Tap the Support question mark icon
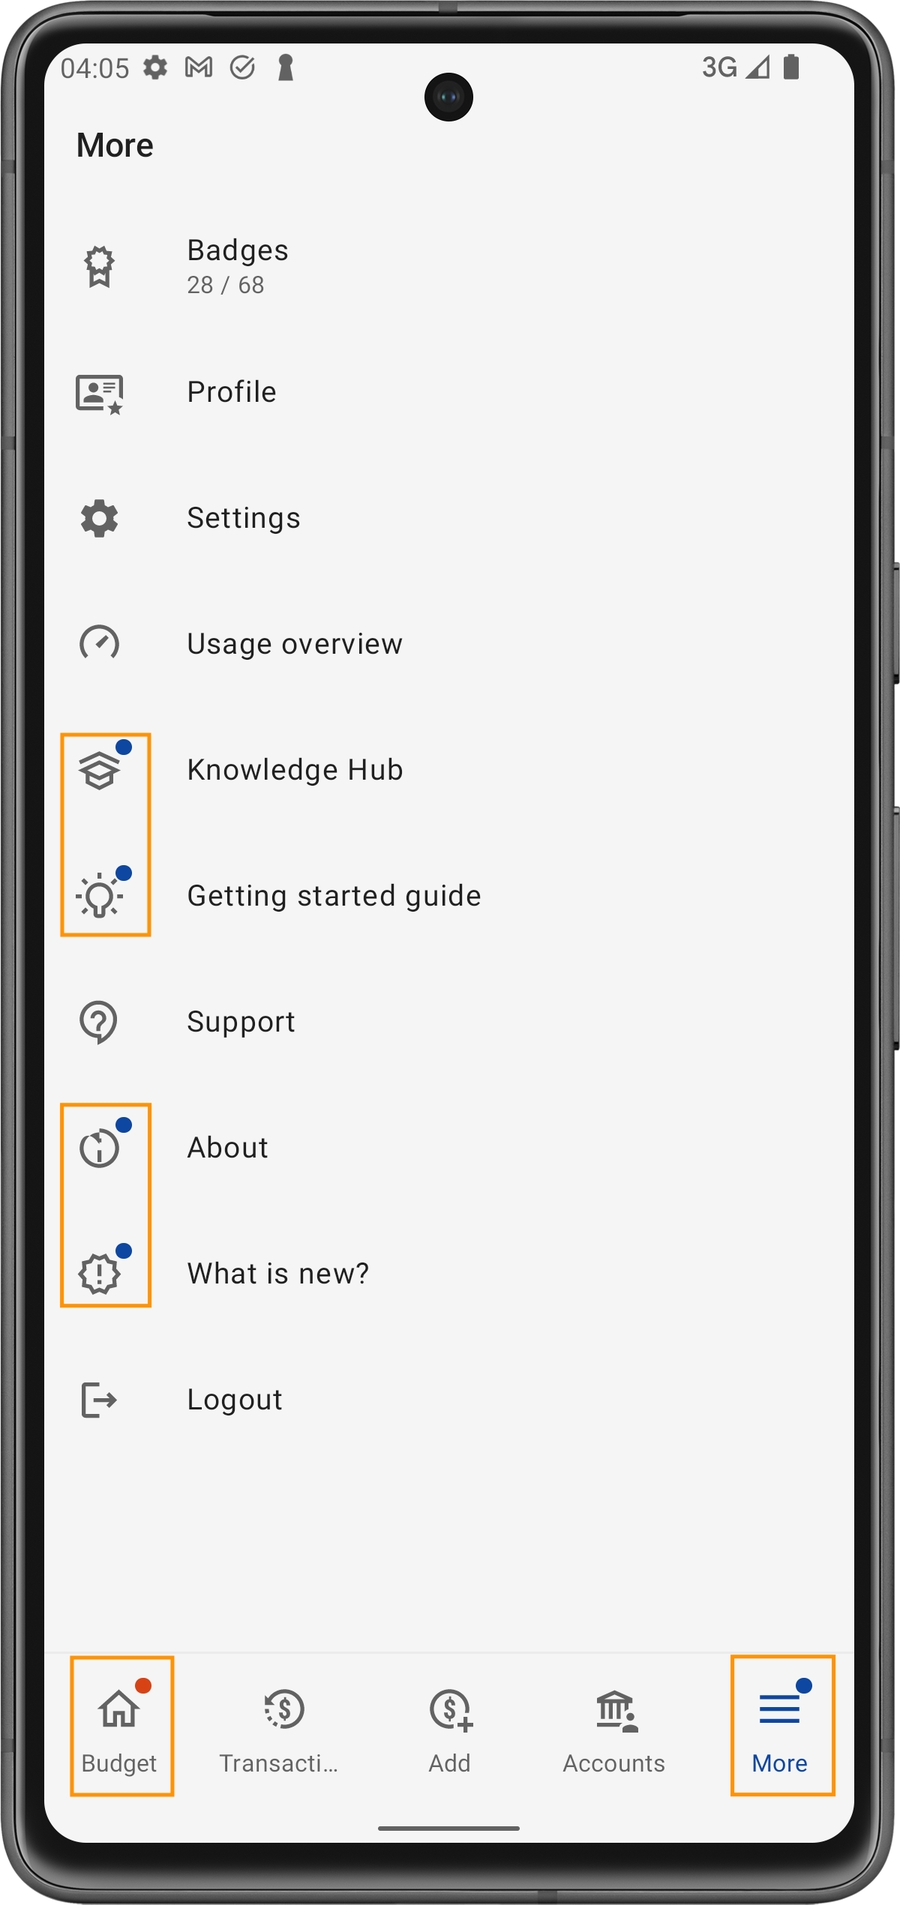900x1905 pixels. [99, 1022]
